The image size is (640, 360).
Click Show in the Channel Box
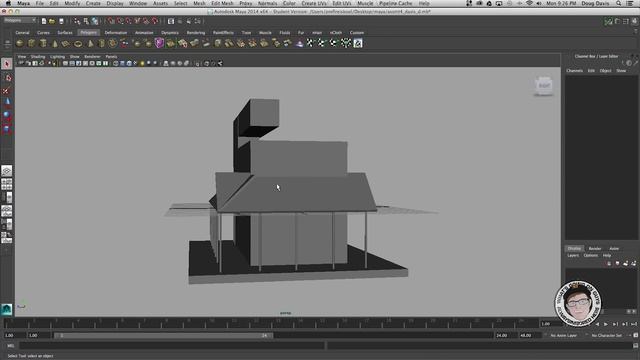pyautogui.click(x=621, y=71)
